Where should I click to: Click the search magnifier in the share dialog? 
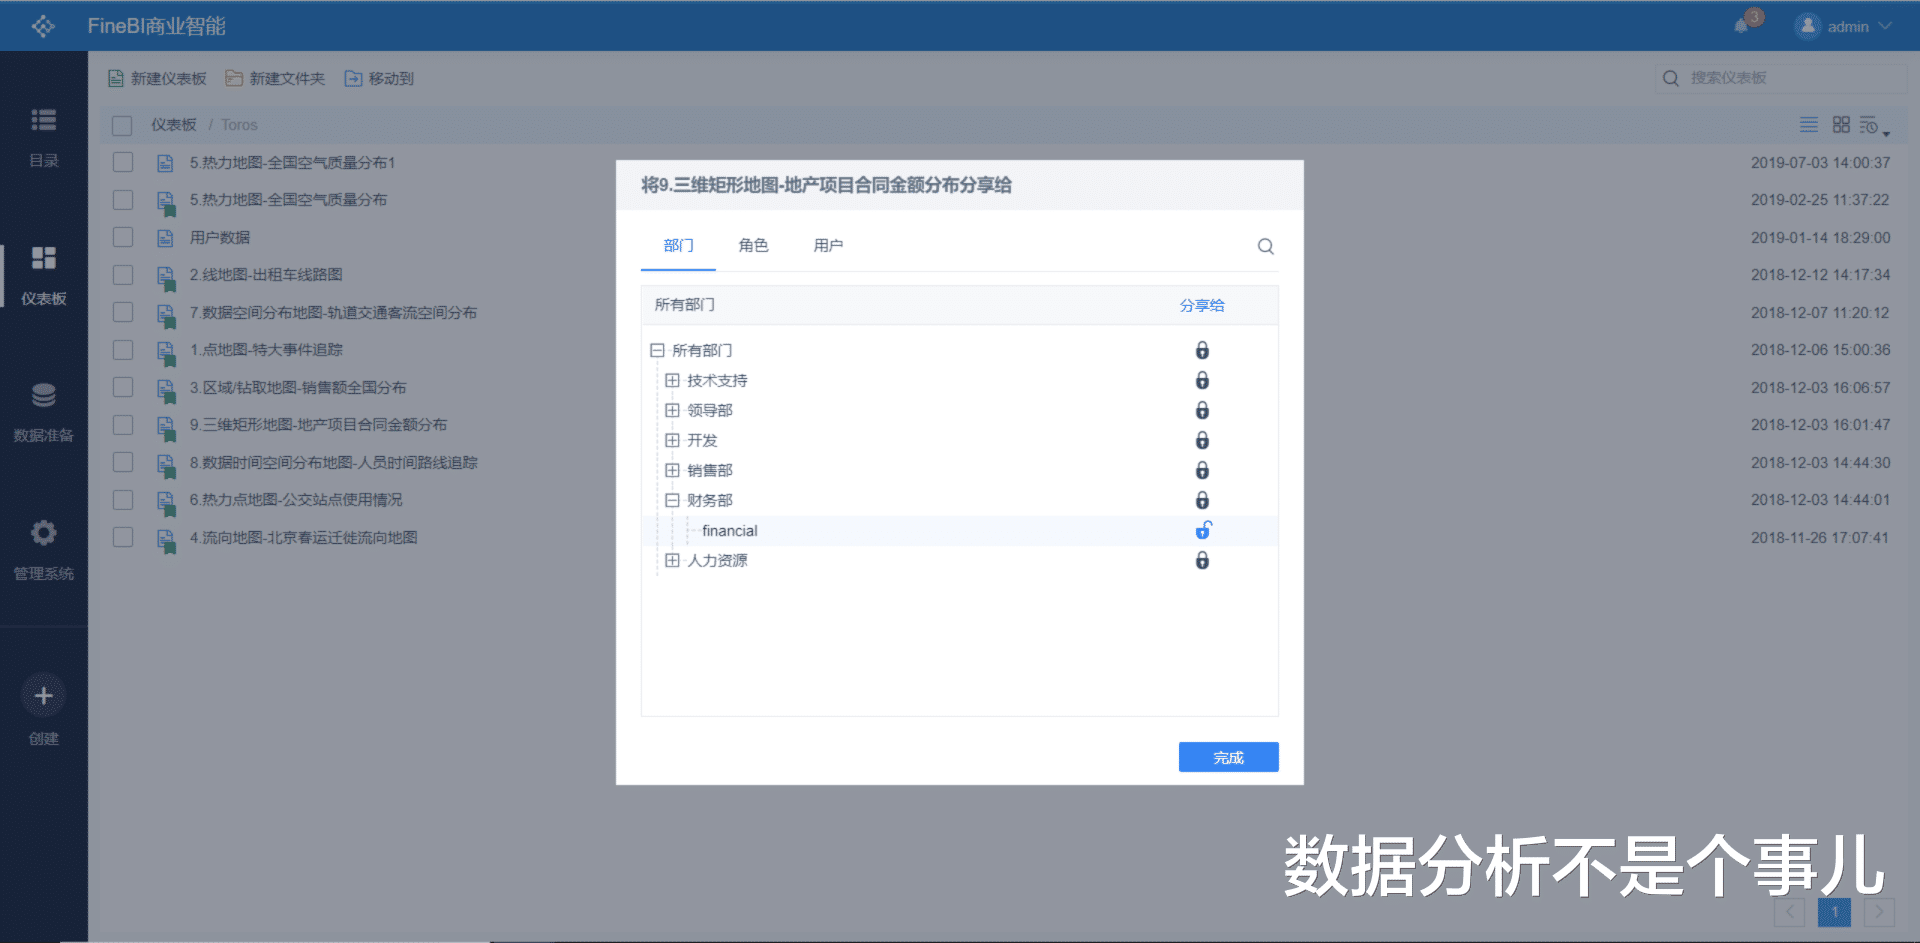1265,246
